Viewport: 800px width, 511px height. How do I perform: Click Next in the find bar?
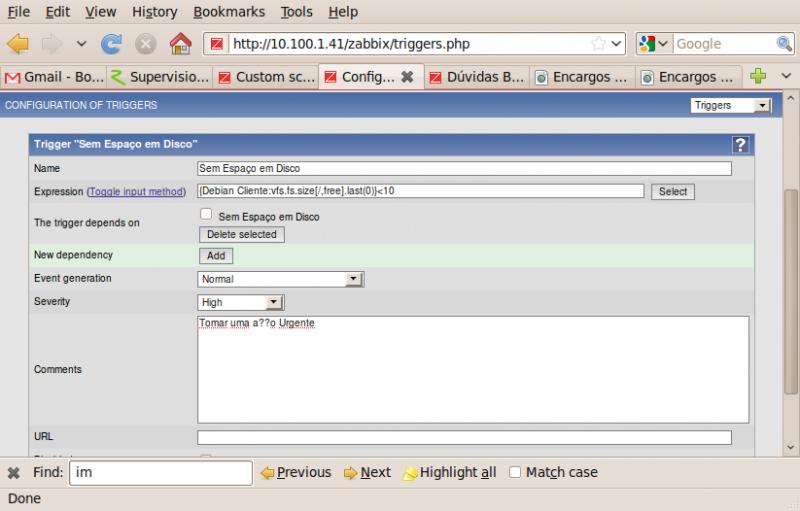pyautogui.click(x=367, y=473)
